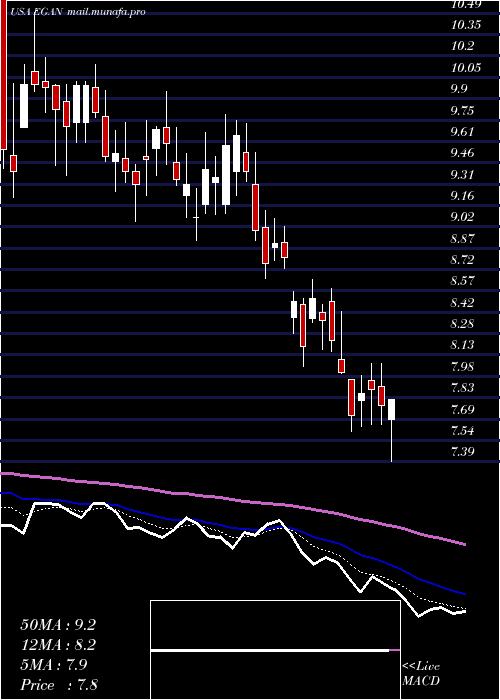This screenshot has width=500, height=700.
Task: Click the 10.35 price axis label
Action: coord(466,25)
